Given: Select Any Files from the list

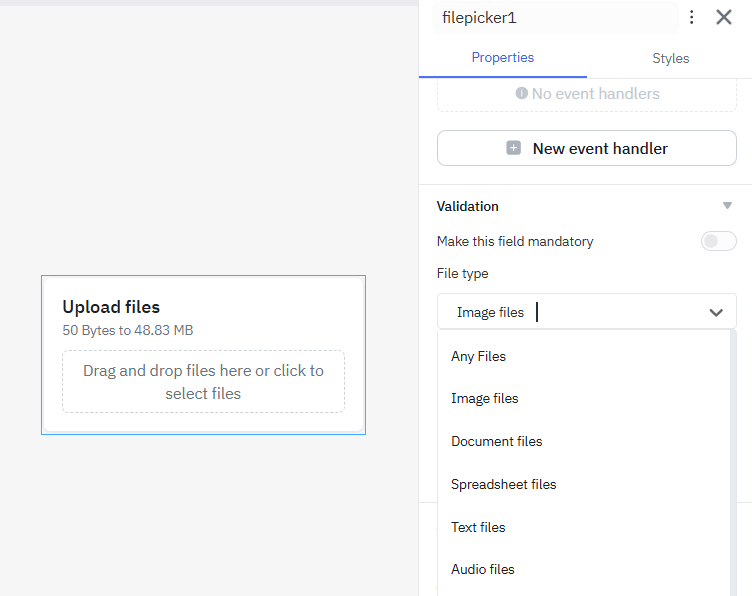Looking at the screenshot, I should pos(479,356).
